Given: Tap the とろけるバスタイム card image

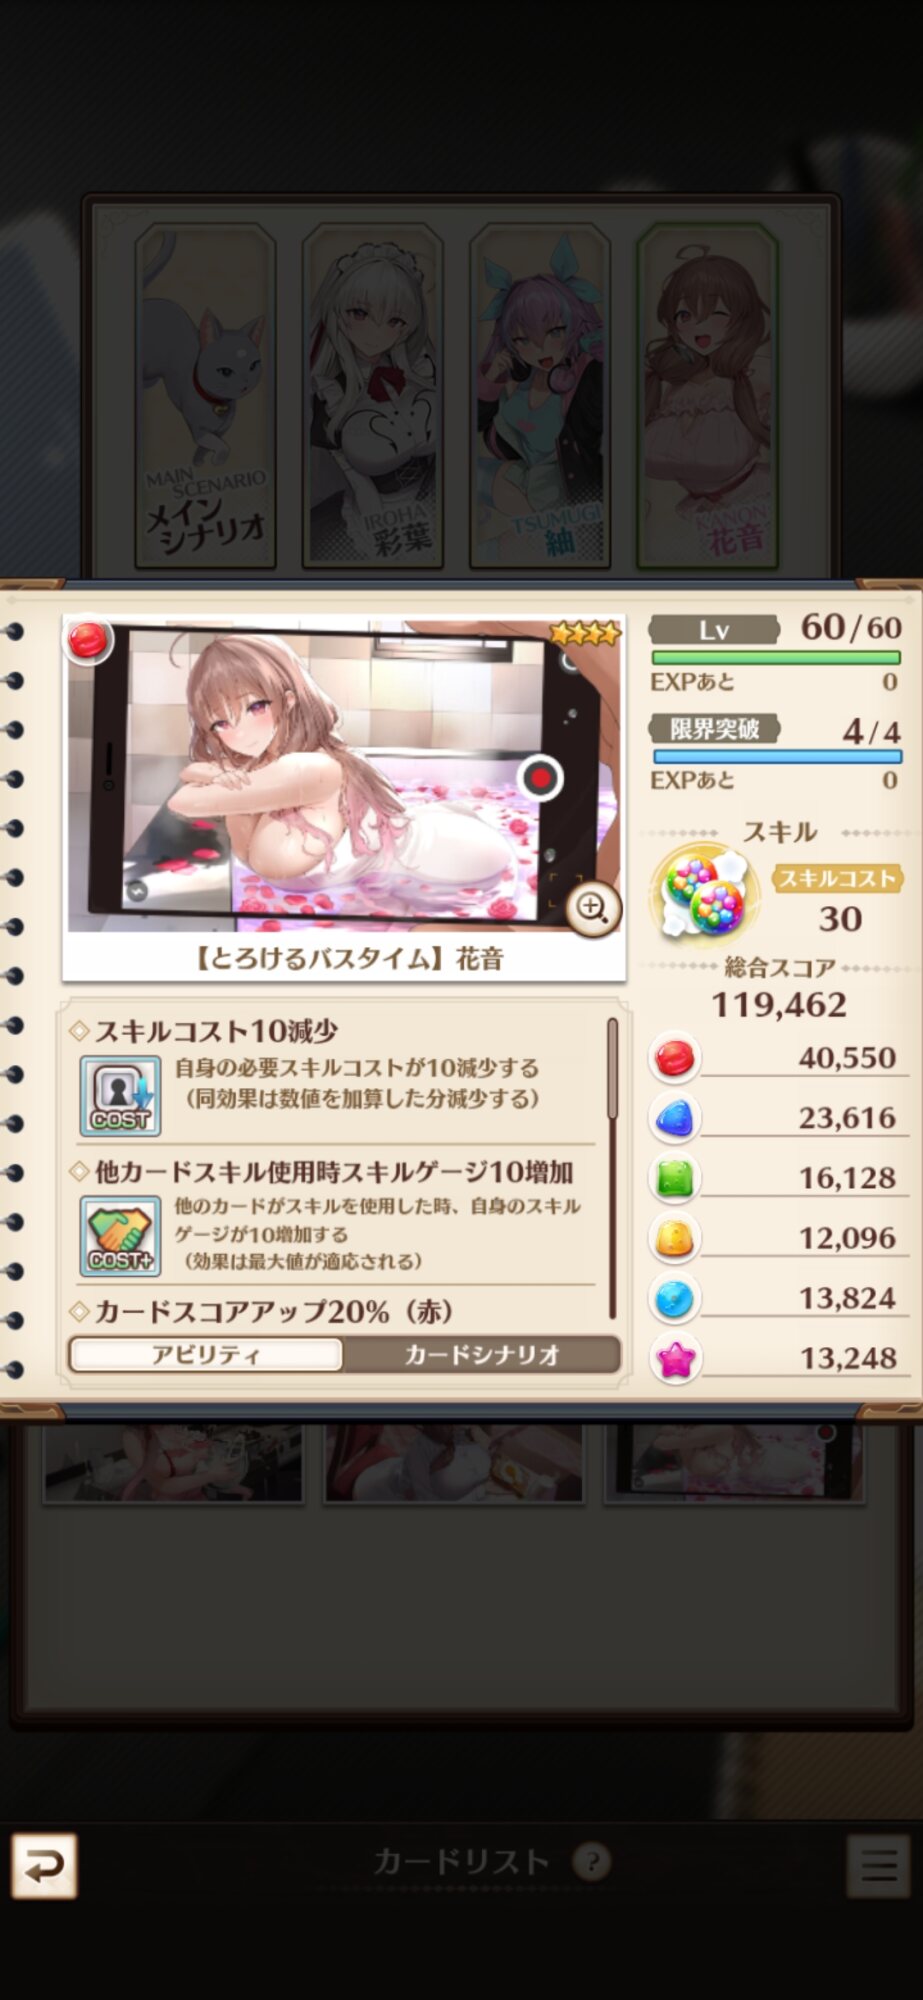Looking at the screenshot, I should pos(344,775).
